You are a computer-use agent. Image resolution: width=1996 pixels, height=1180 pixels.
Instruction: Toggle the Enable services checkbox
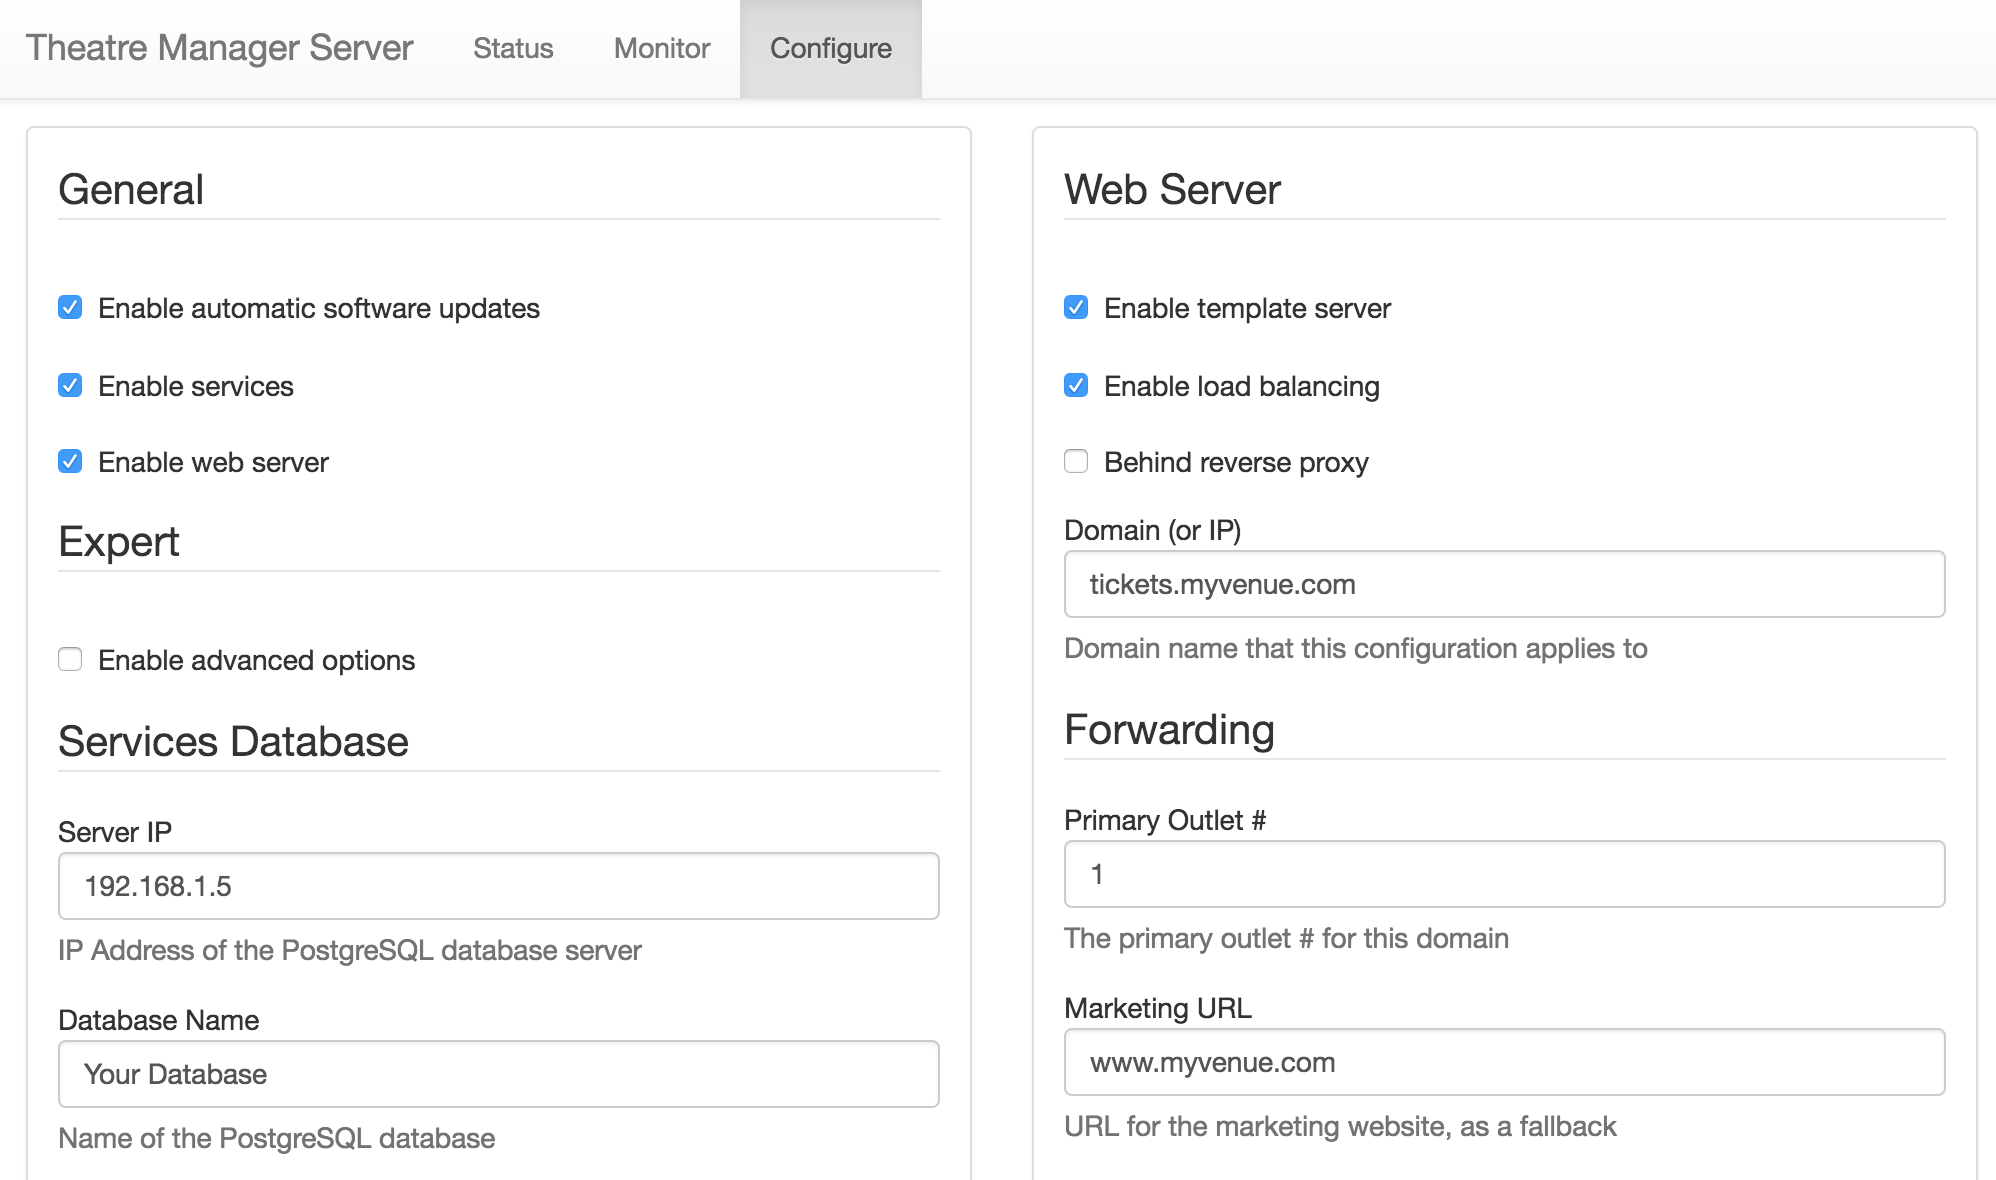[70, 385]
